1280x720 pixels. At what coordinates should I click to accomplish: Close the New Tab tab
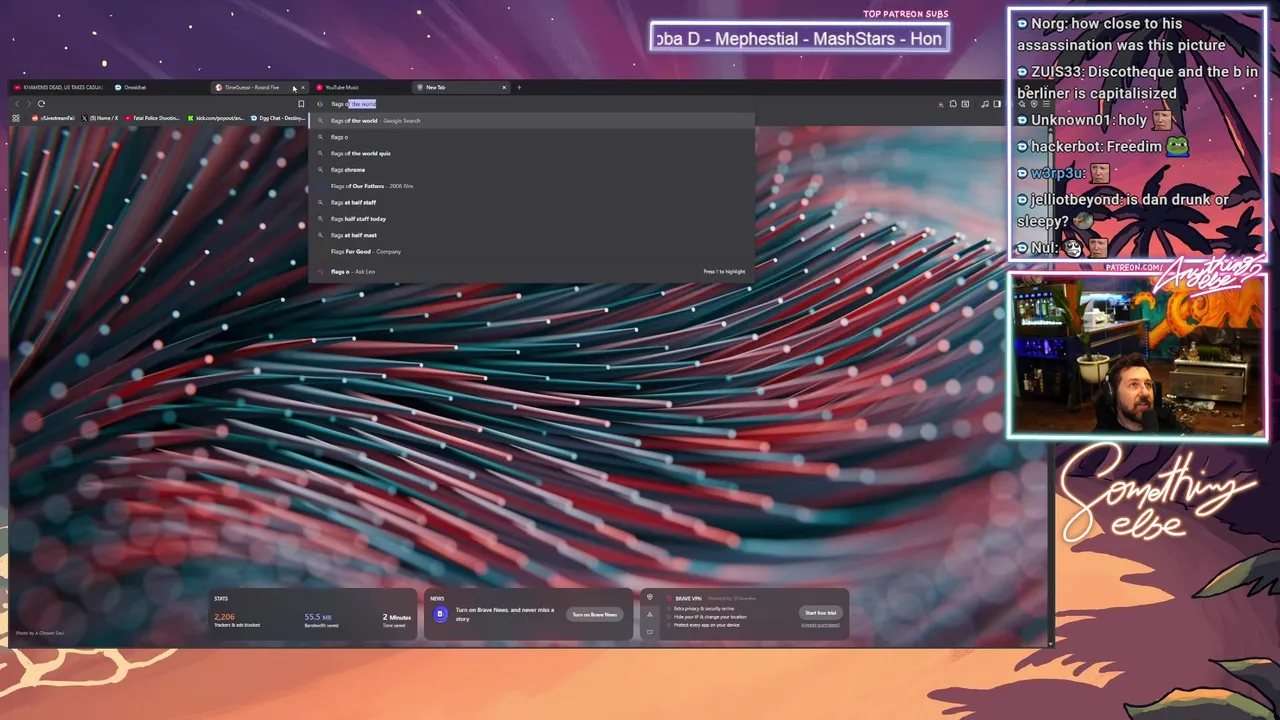point(504,87)
